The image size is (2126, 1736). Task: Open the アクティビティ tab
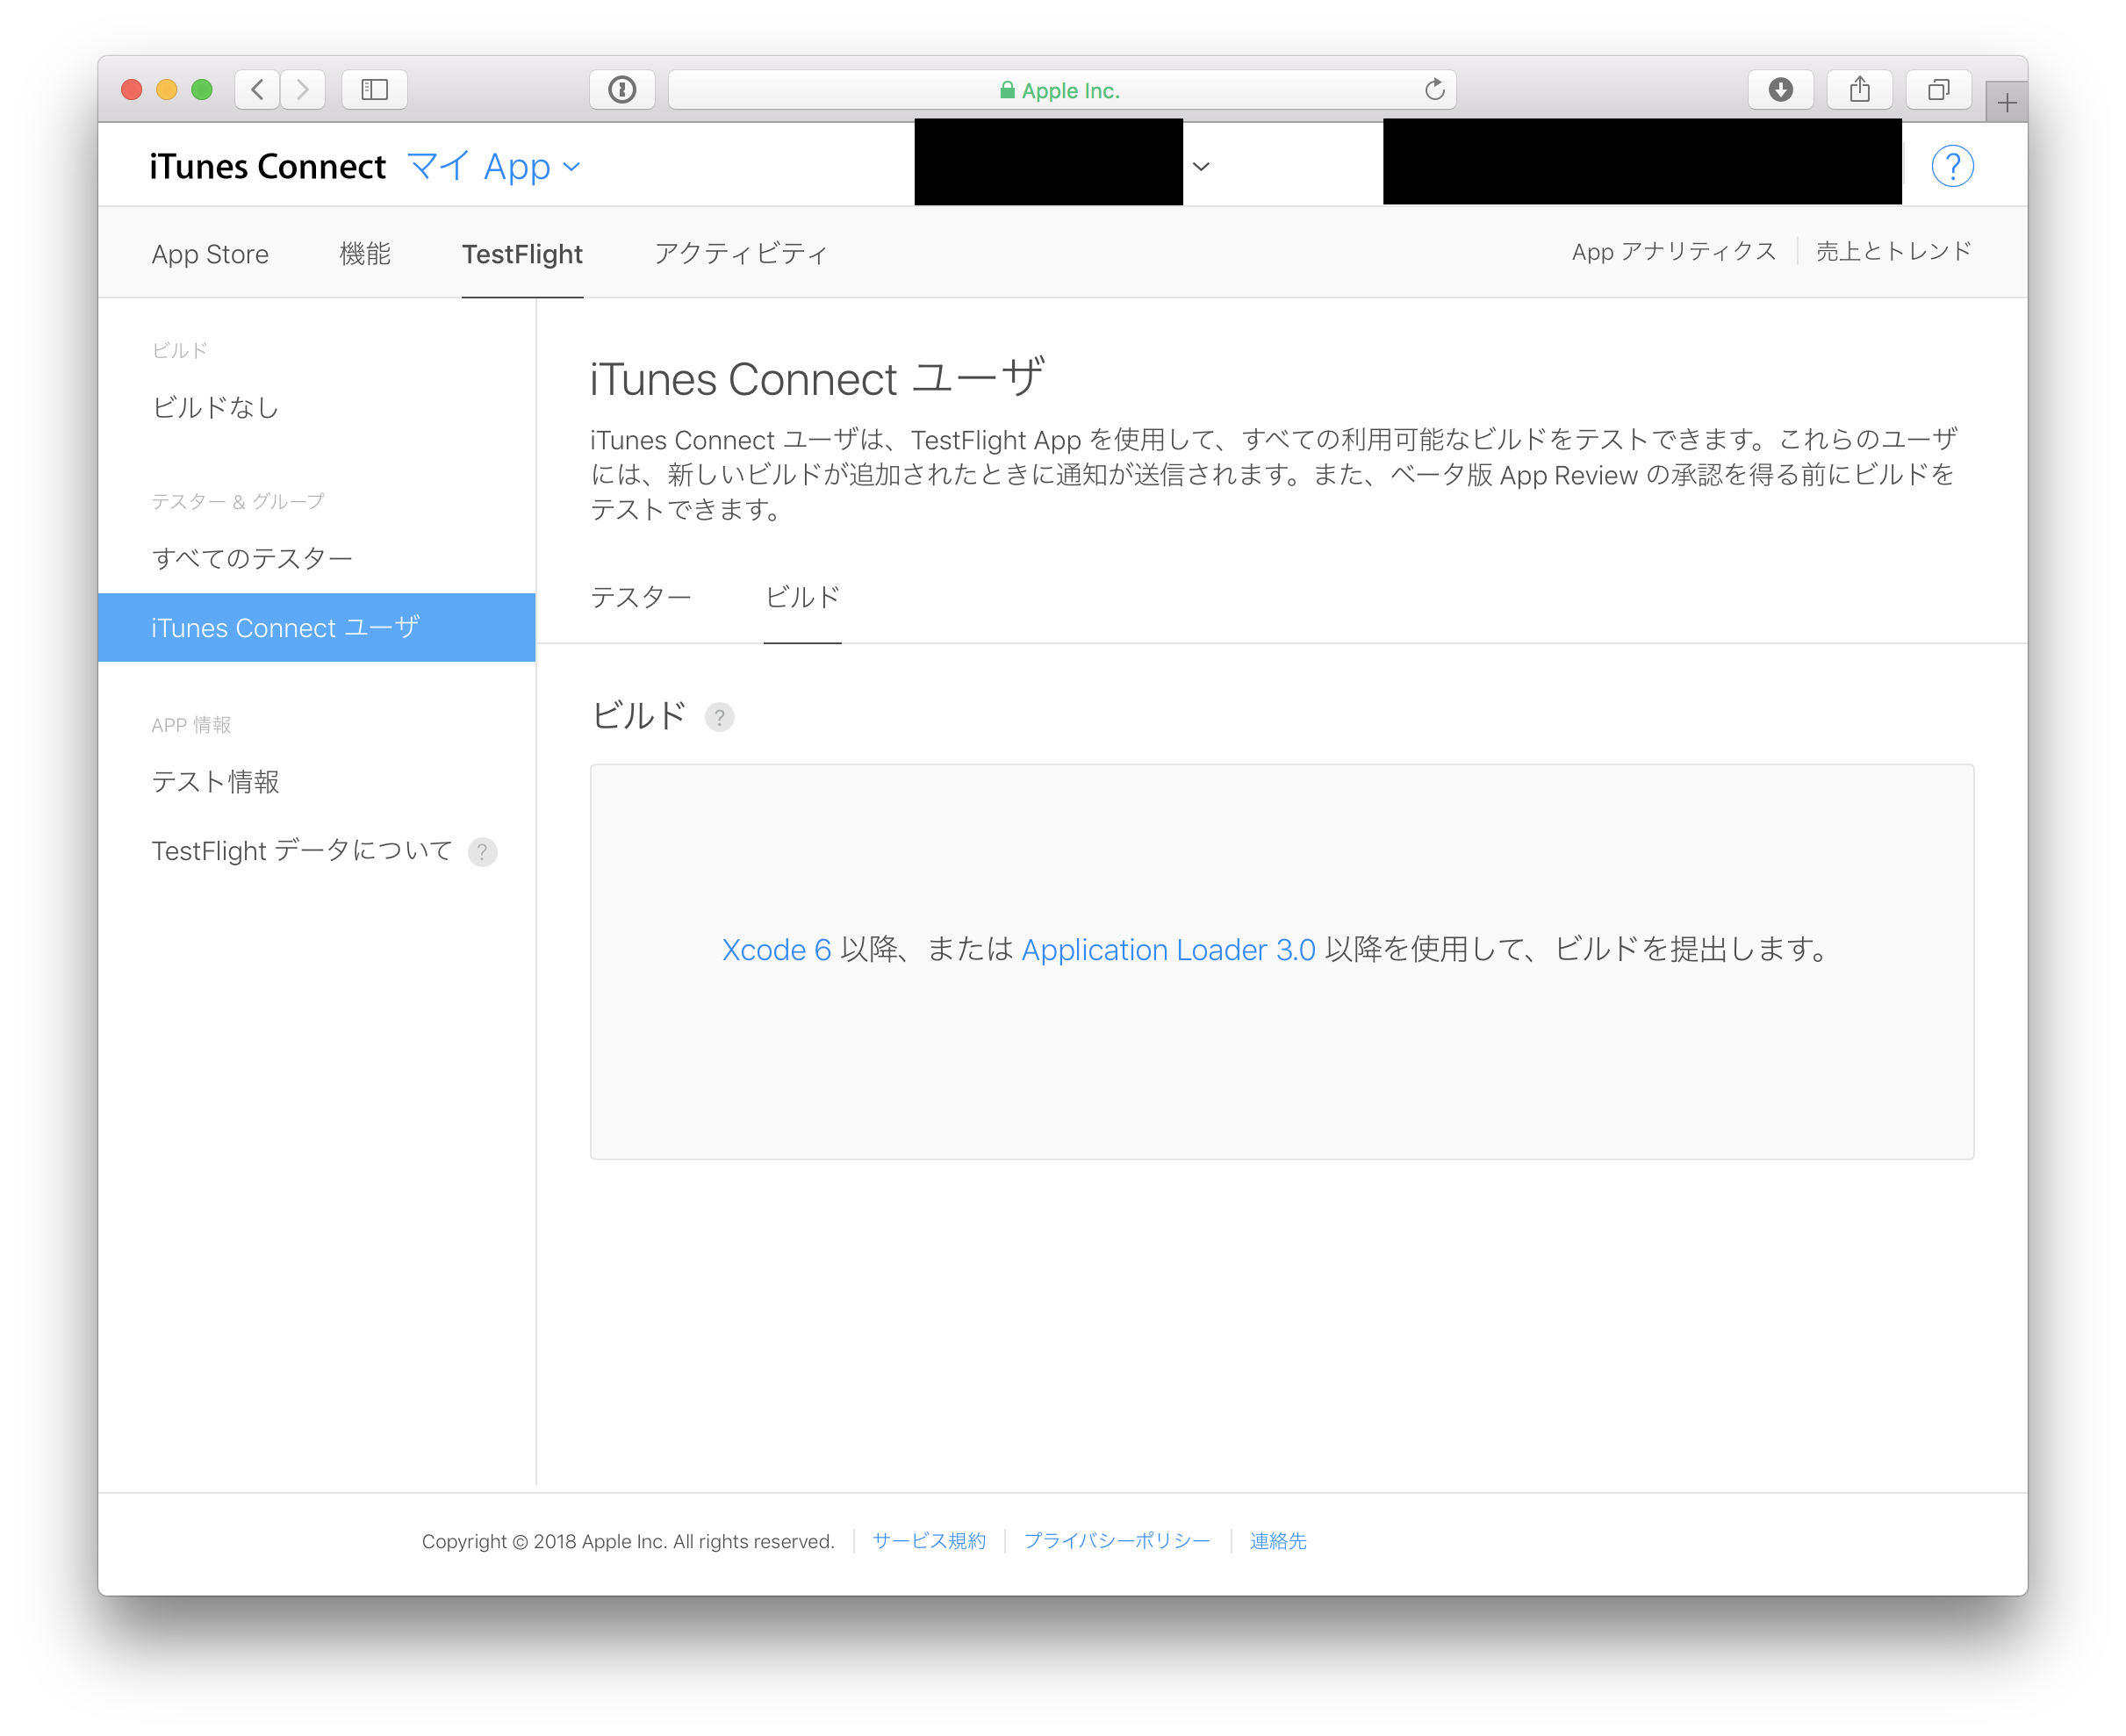pyautogui.click(x=740, y=254)
